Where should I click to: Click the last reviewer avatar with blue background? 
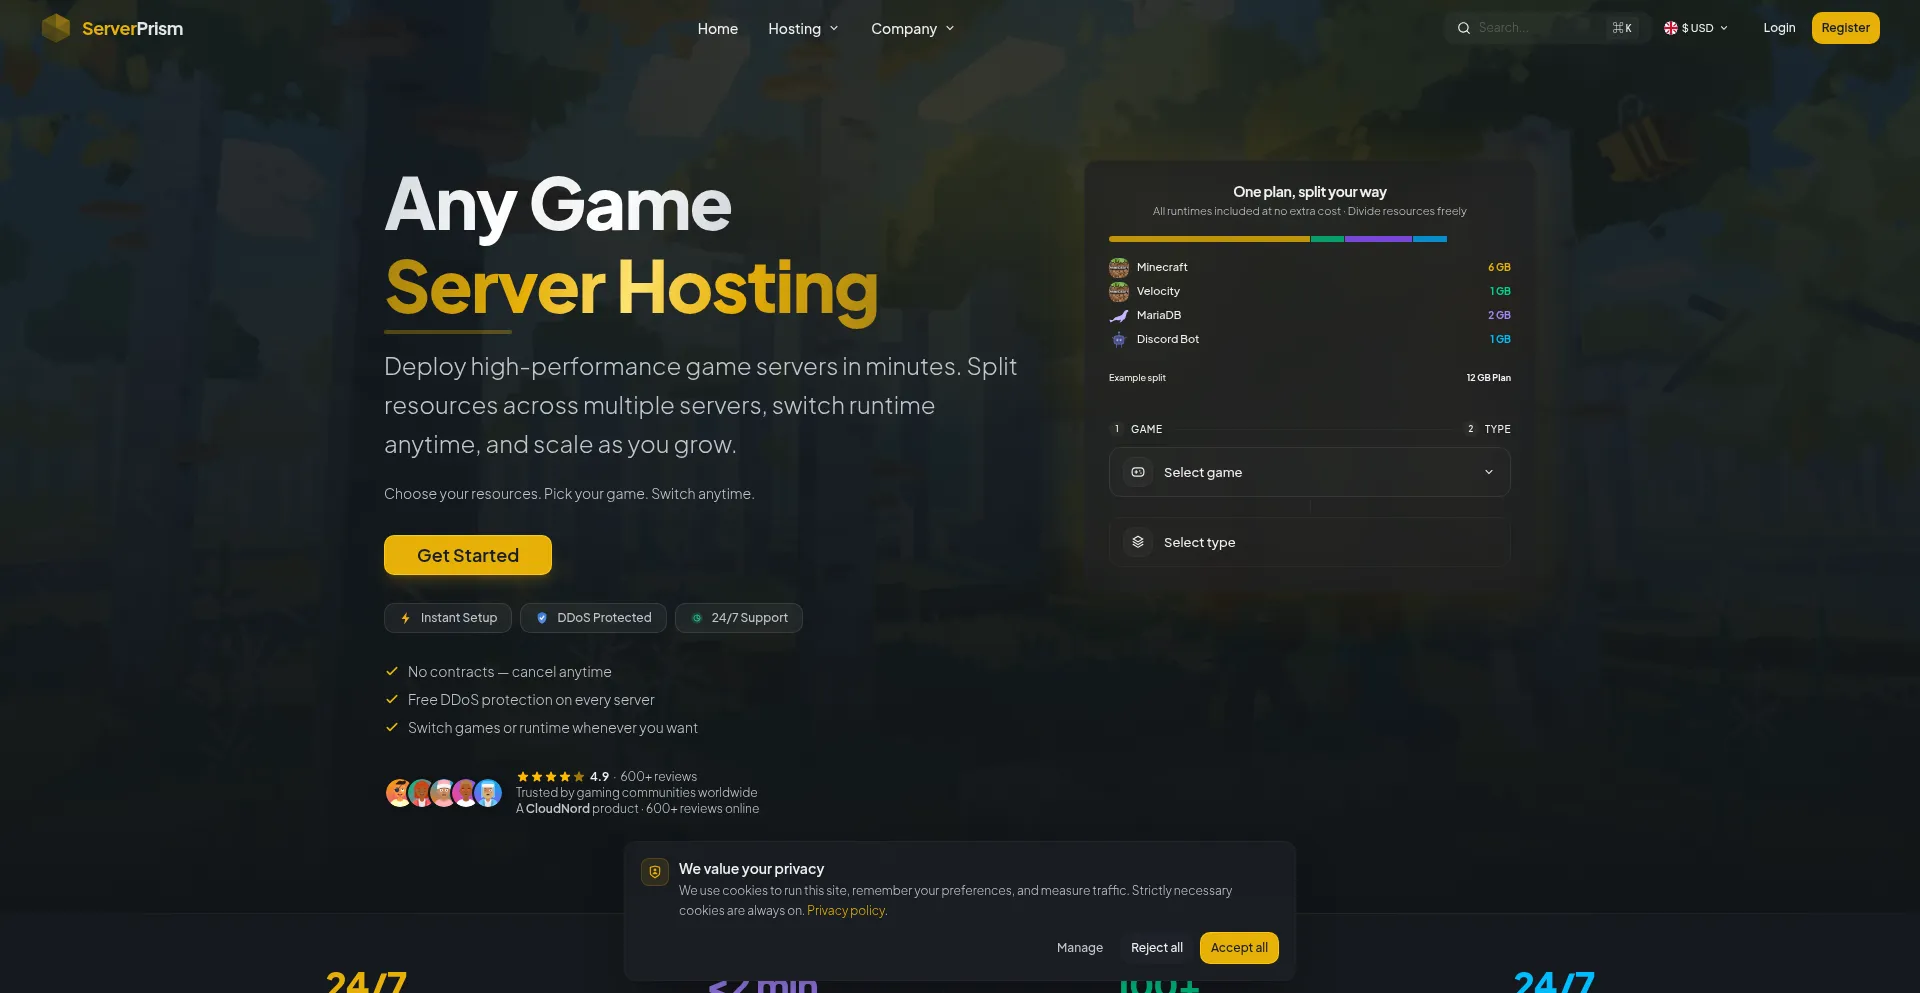click(x=488, y=793)
